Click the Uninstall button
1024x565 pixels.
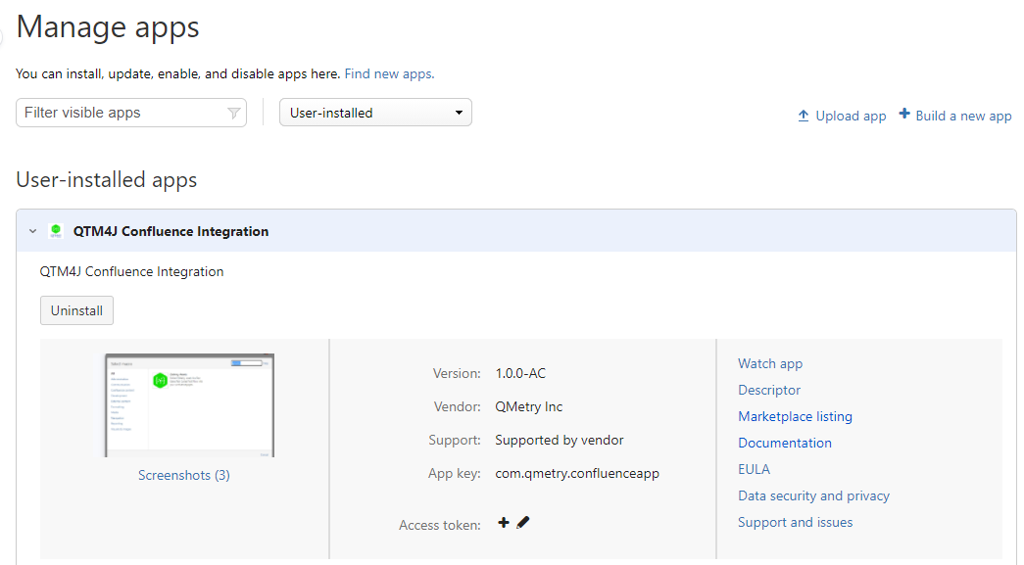(77, 310)
